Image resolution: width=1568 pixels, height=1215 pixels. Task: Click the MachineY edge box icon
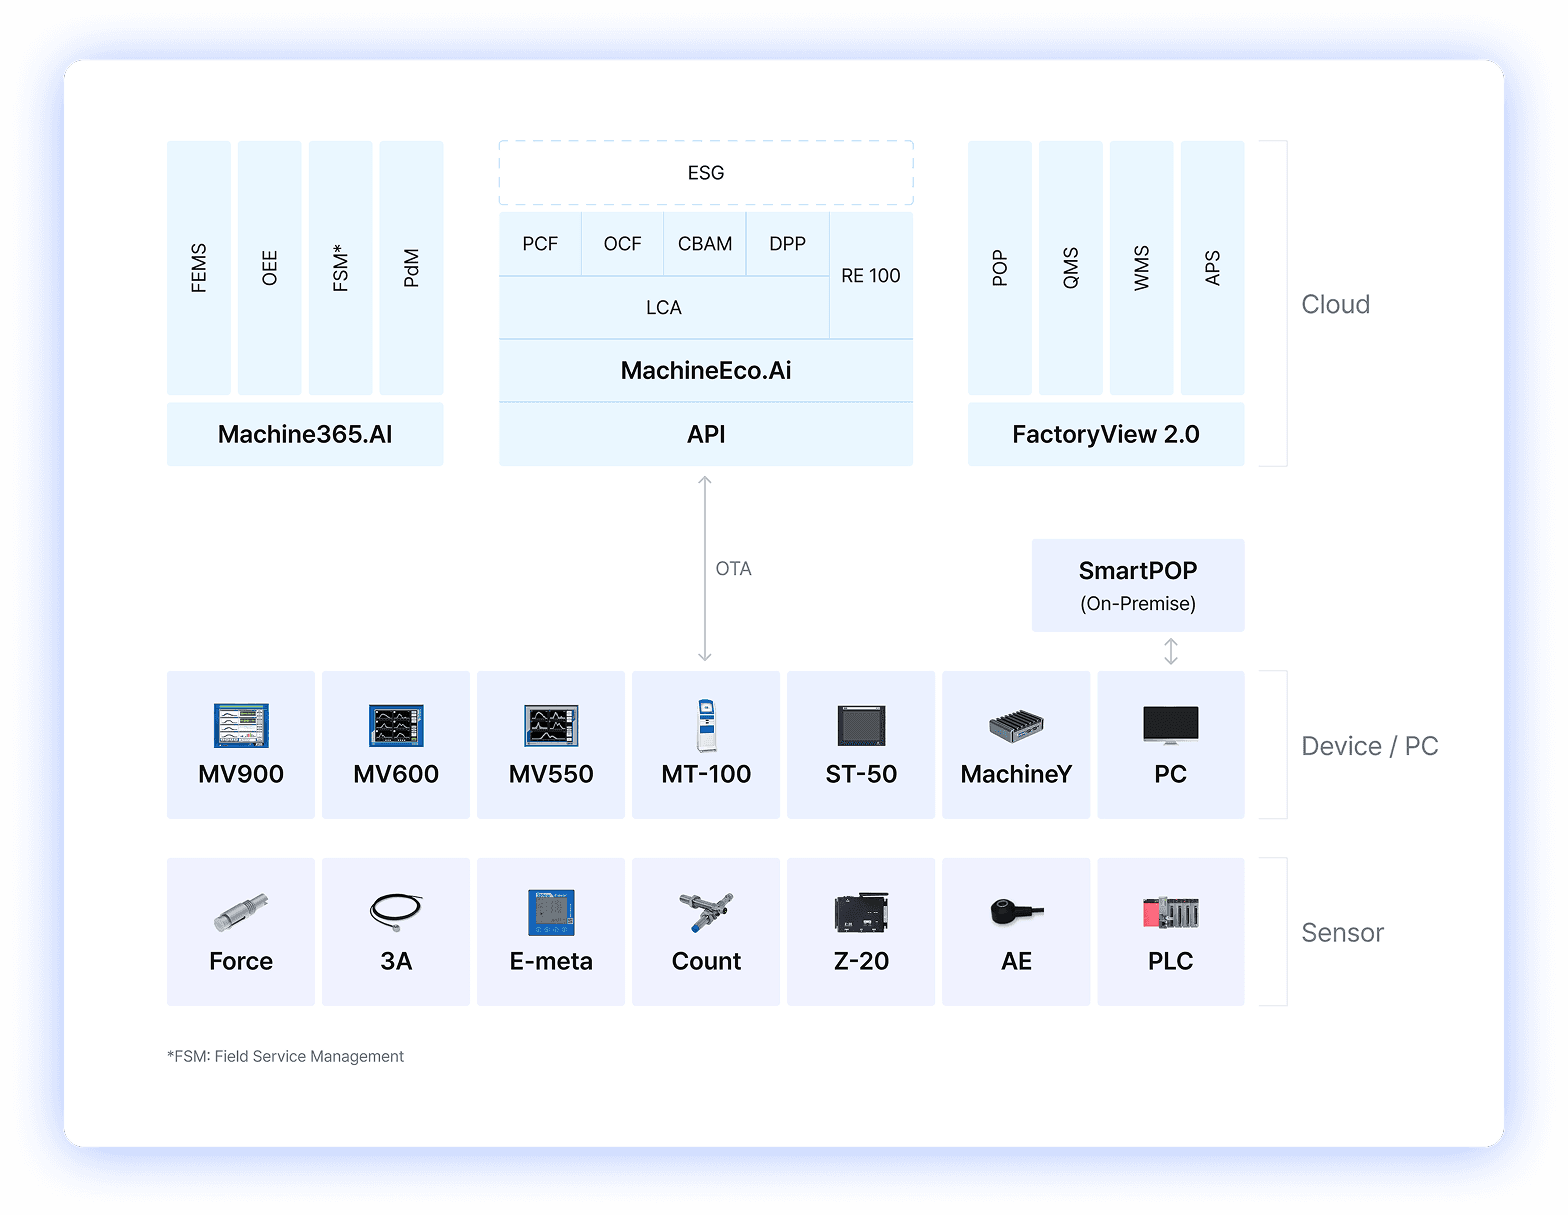pyautogui.click(x=1016, y=725)
